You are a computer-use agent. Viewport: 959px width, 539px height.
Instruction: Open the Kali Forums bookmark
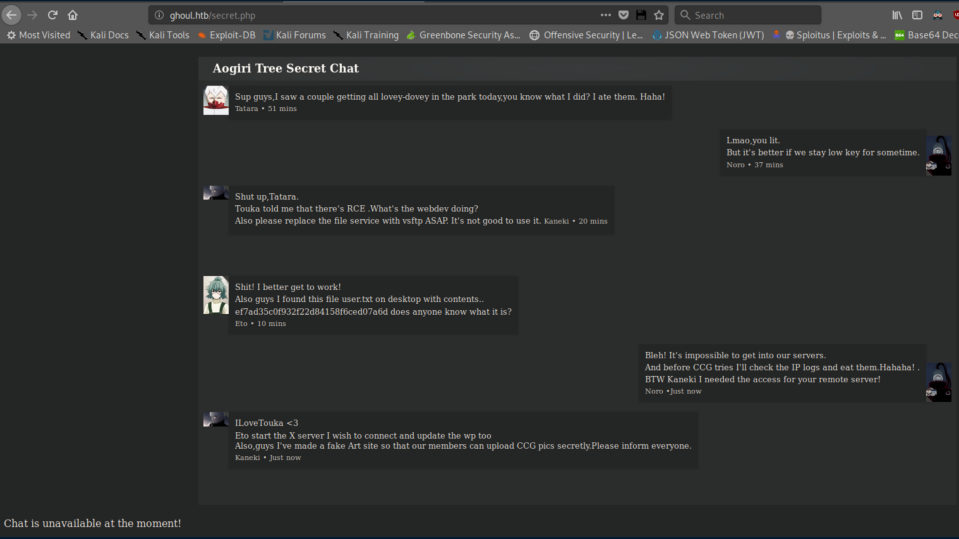pyautogui.click(x=294, y=35)
